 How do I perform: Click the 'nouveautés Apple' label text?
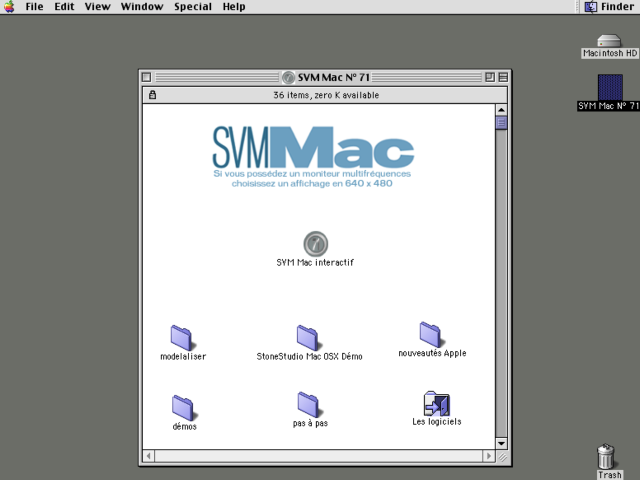pos(432,353)
